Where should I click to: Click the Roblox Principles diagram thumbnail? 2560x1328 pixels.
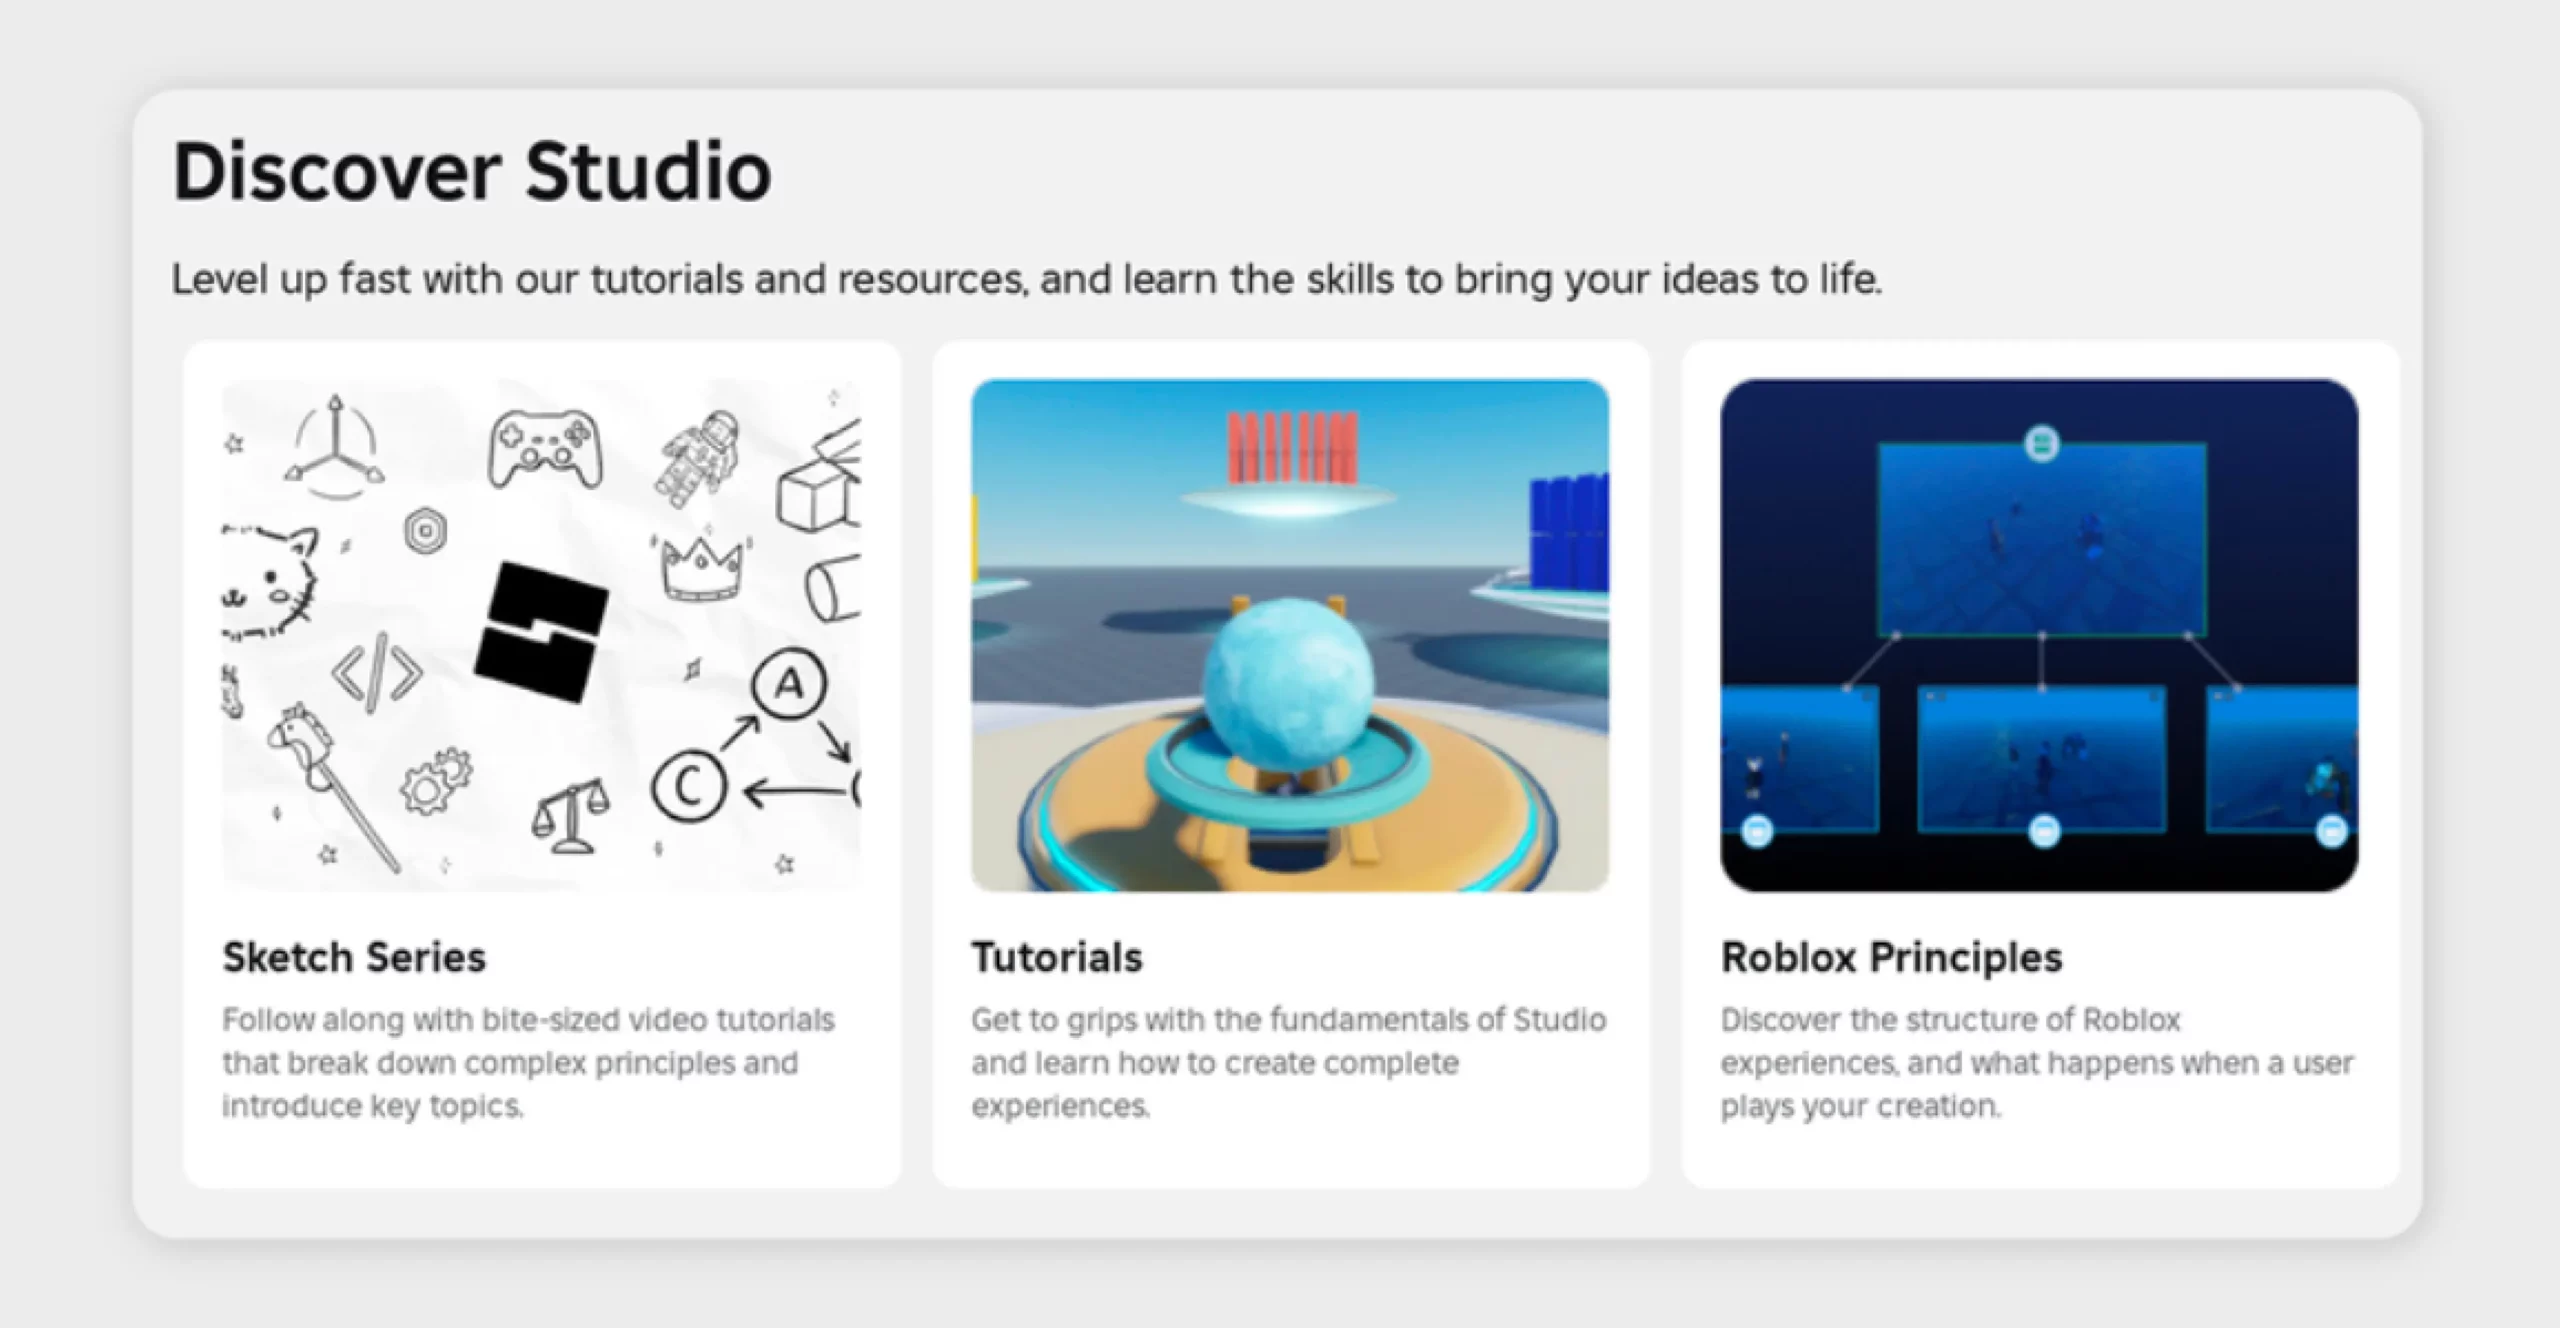point(2039,634)
